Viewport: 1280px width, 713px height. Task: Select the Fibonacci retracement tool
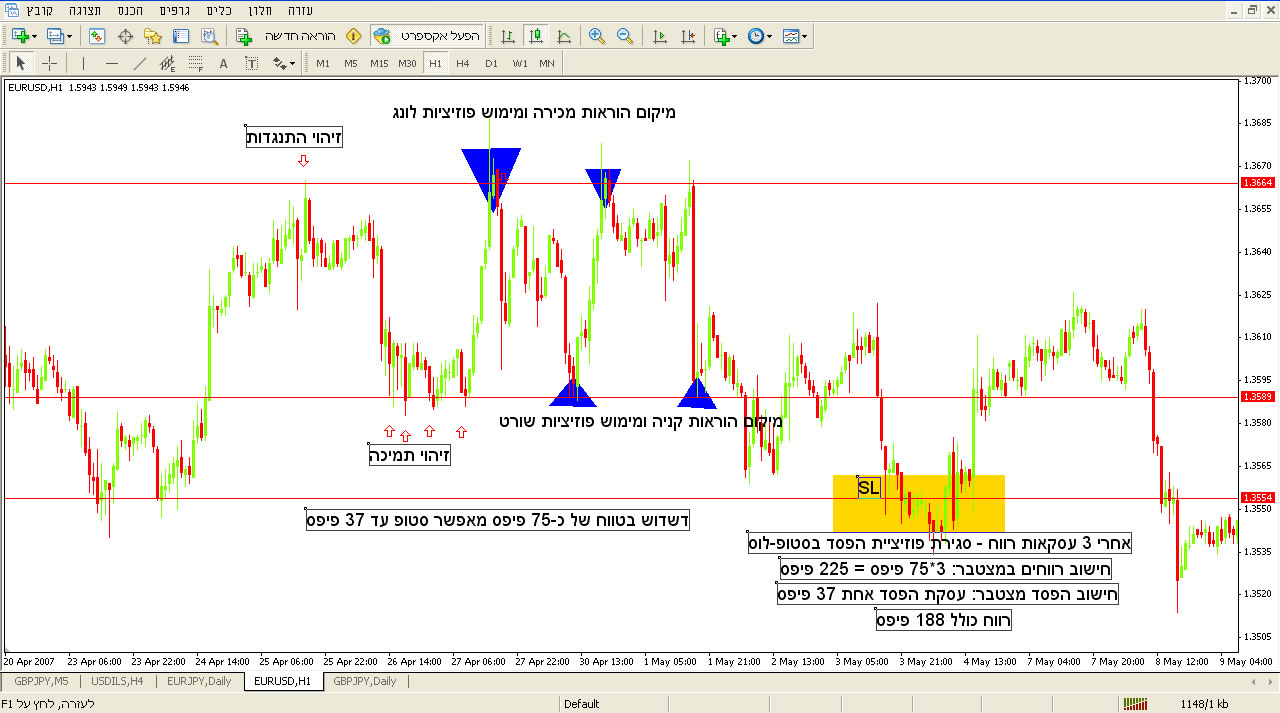coord(195,63)
